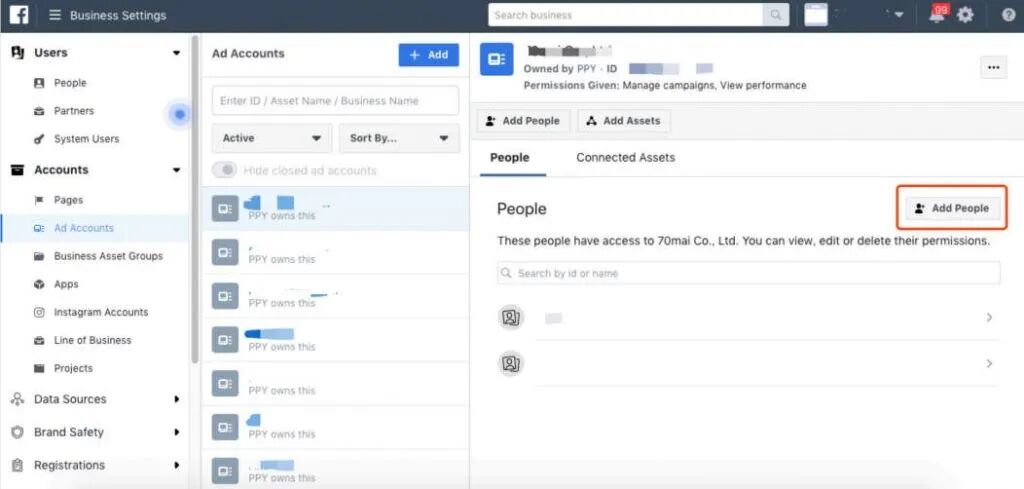
Task: Toggle Hide closed ad accounts
Action: click(224, 170)
